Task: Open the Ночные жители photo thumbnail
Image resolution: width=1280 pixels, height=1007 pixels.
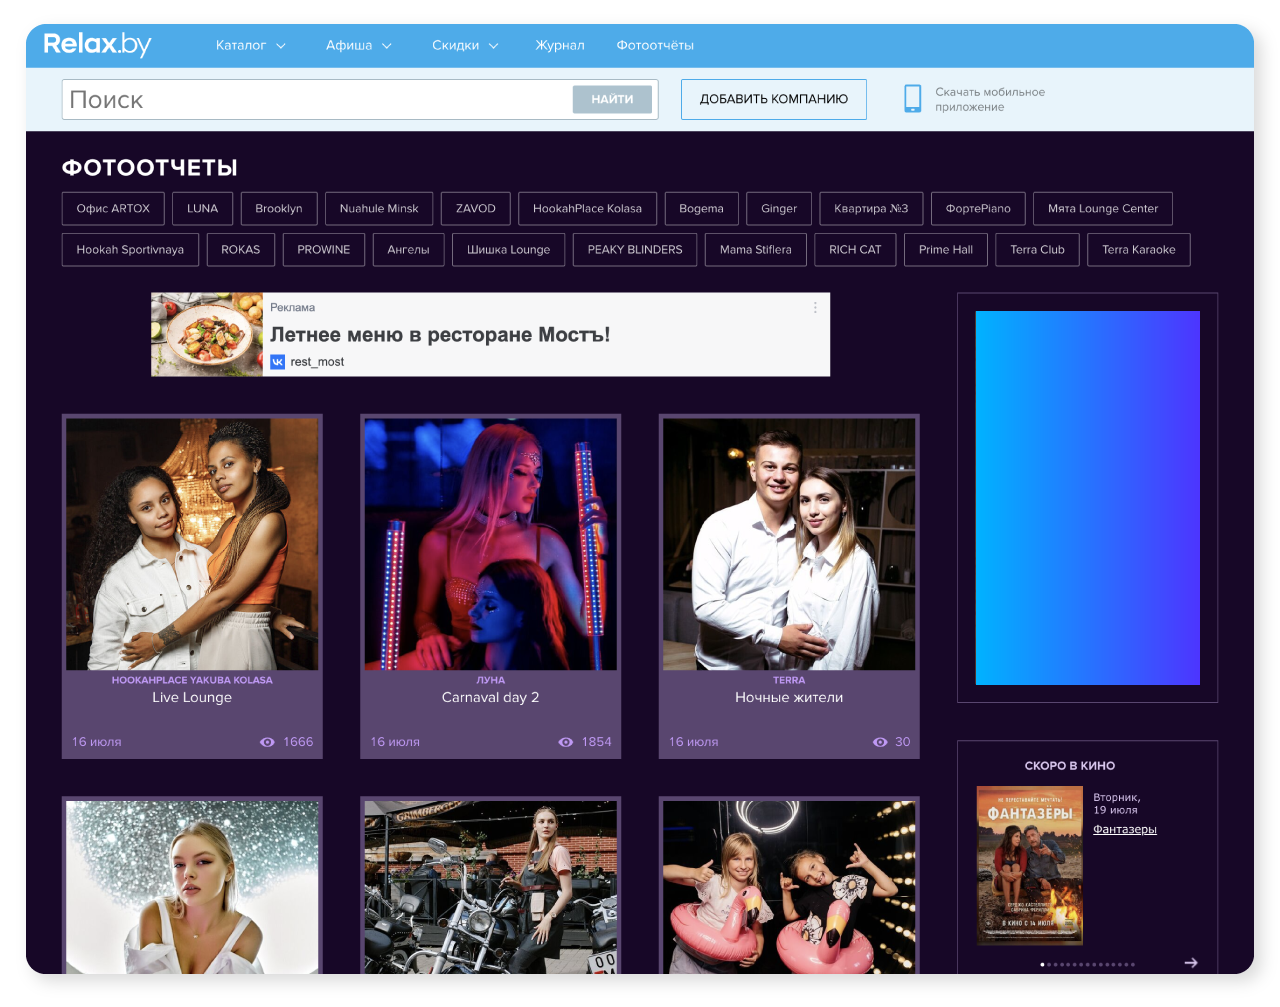Action: point(789,544)
